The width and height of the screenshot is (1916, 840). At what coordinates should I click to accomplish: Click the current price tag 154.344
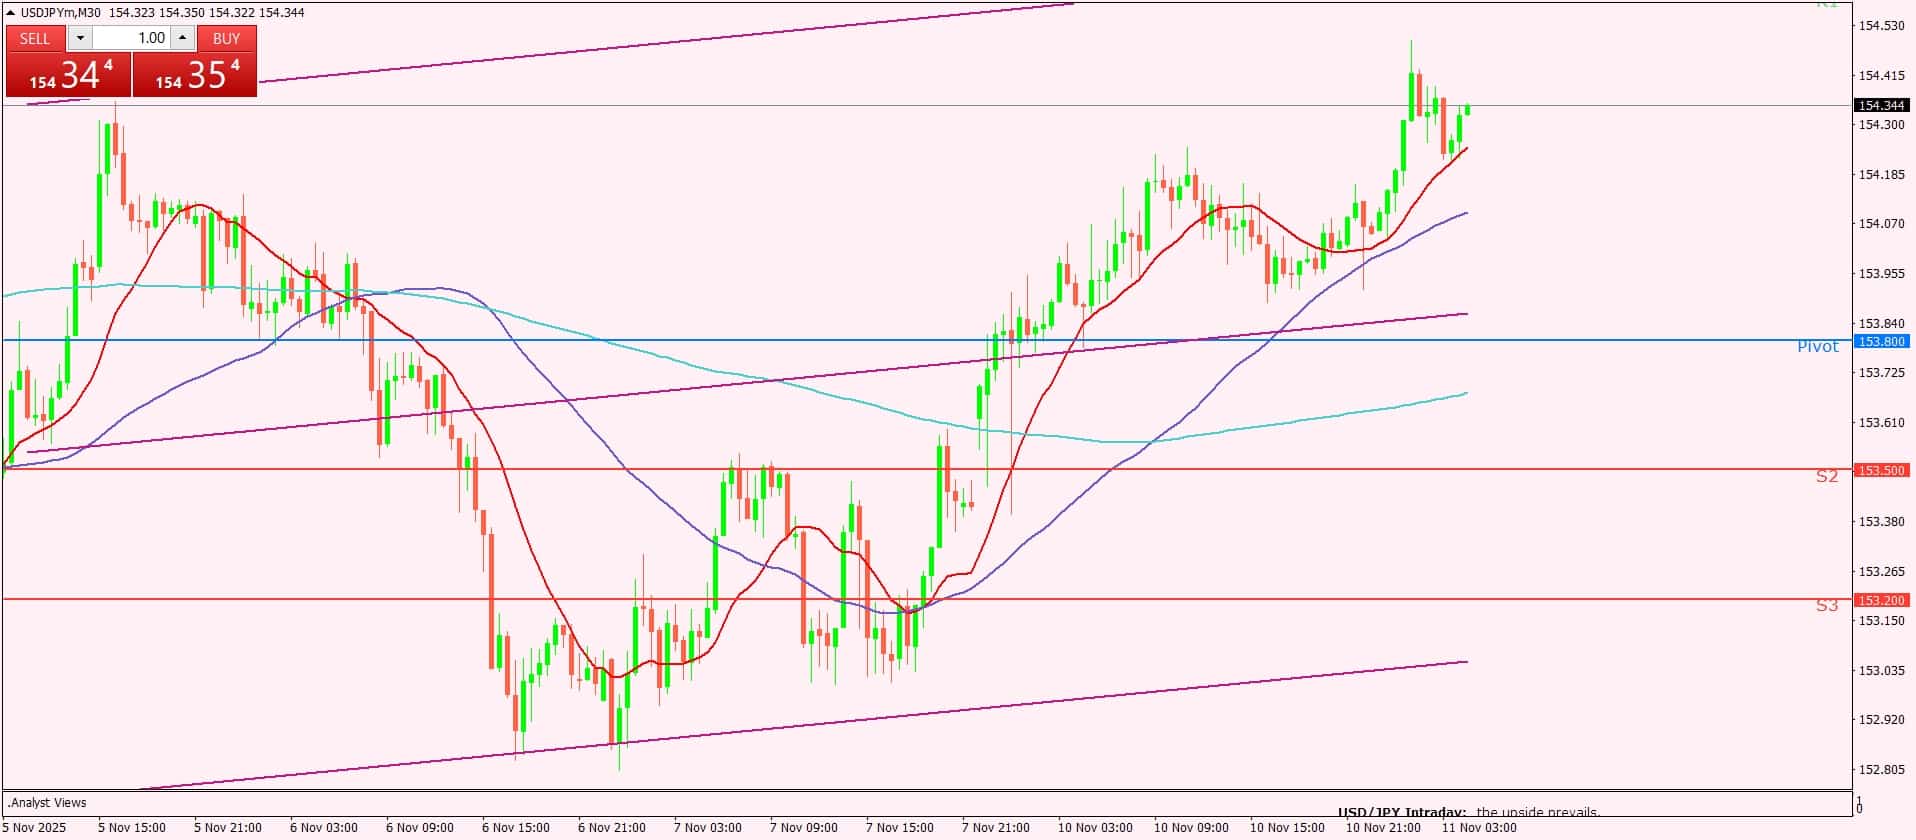click(1881, 105)
